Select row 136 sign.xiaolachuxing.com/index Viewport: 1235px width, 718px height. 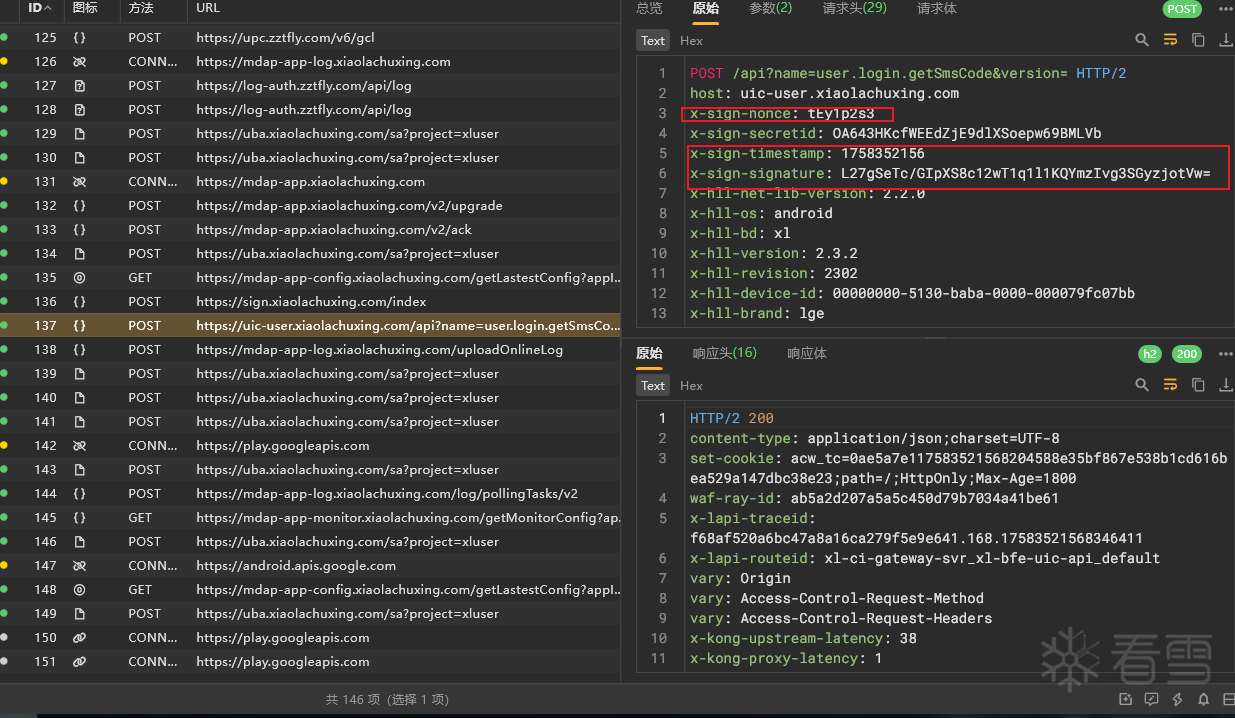click(x=310, y=301)
